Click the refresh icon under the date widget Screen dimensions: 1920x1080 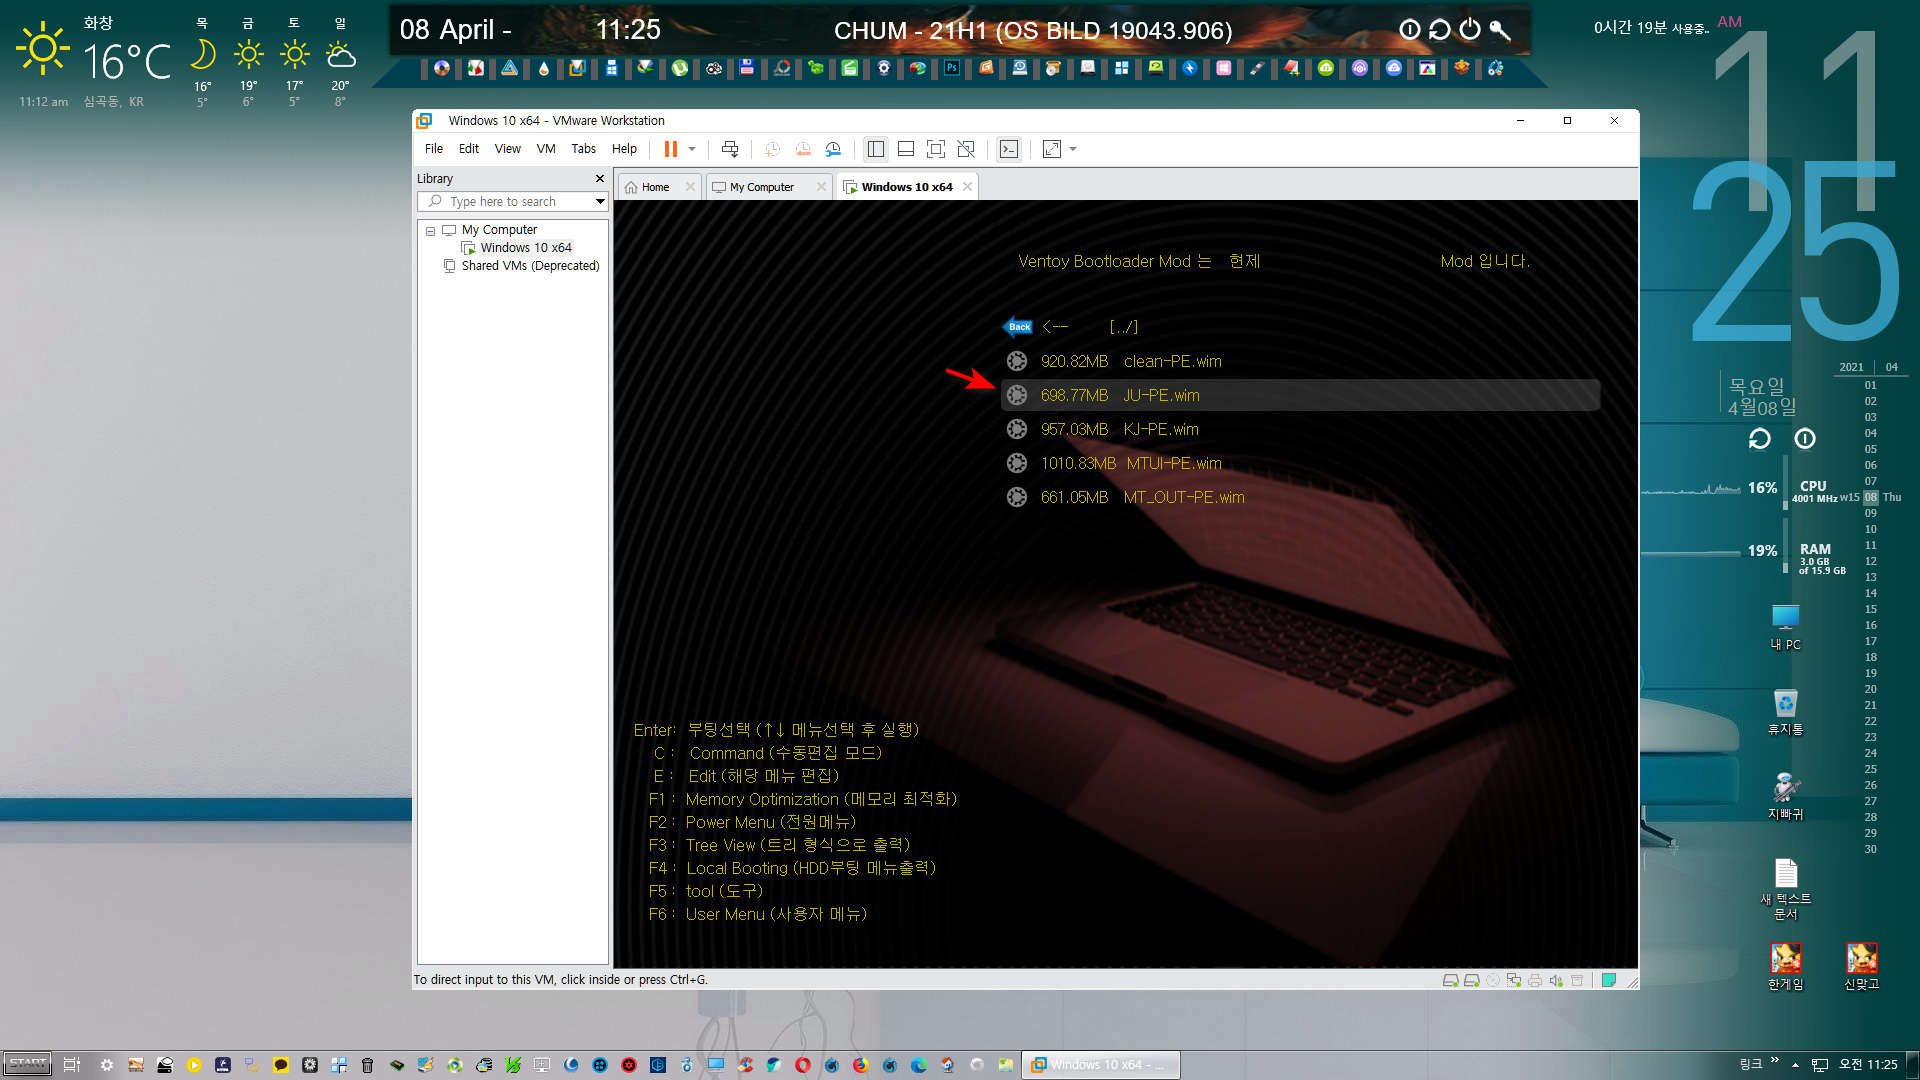pyautogui.click(x=1759, y=439)
